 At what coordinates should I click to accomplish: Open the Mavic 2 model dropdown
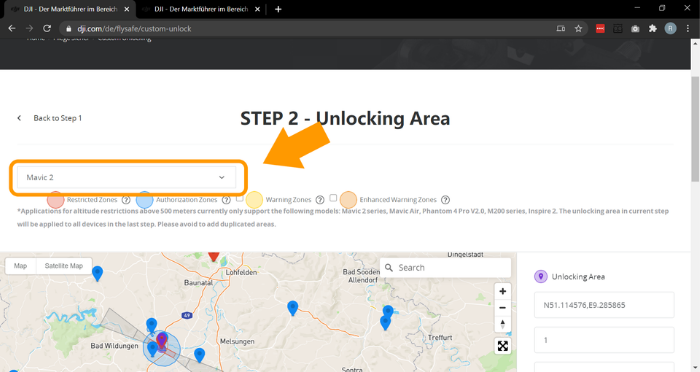(x=126, y=177)
